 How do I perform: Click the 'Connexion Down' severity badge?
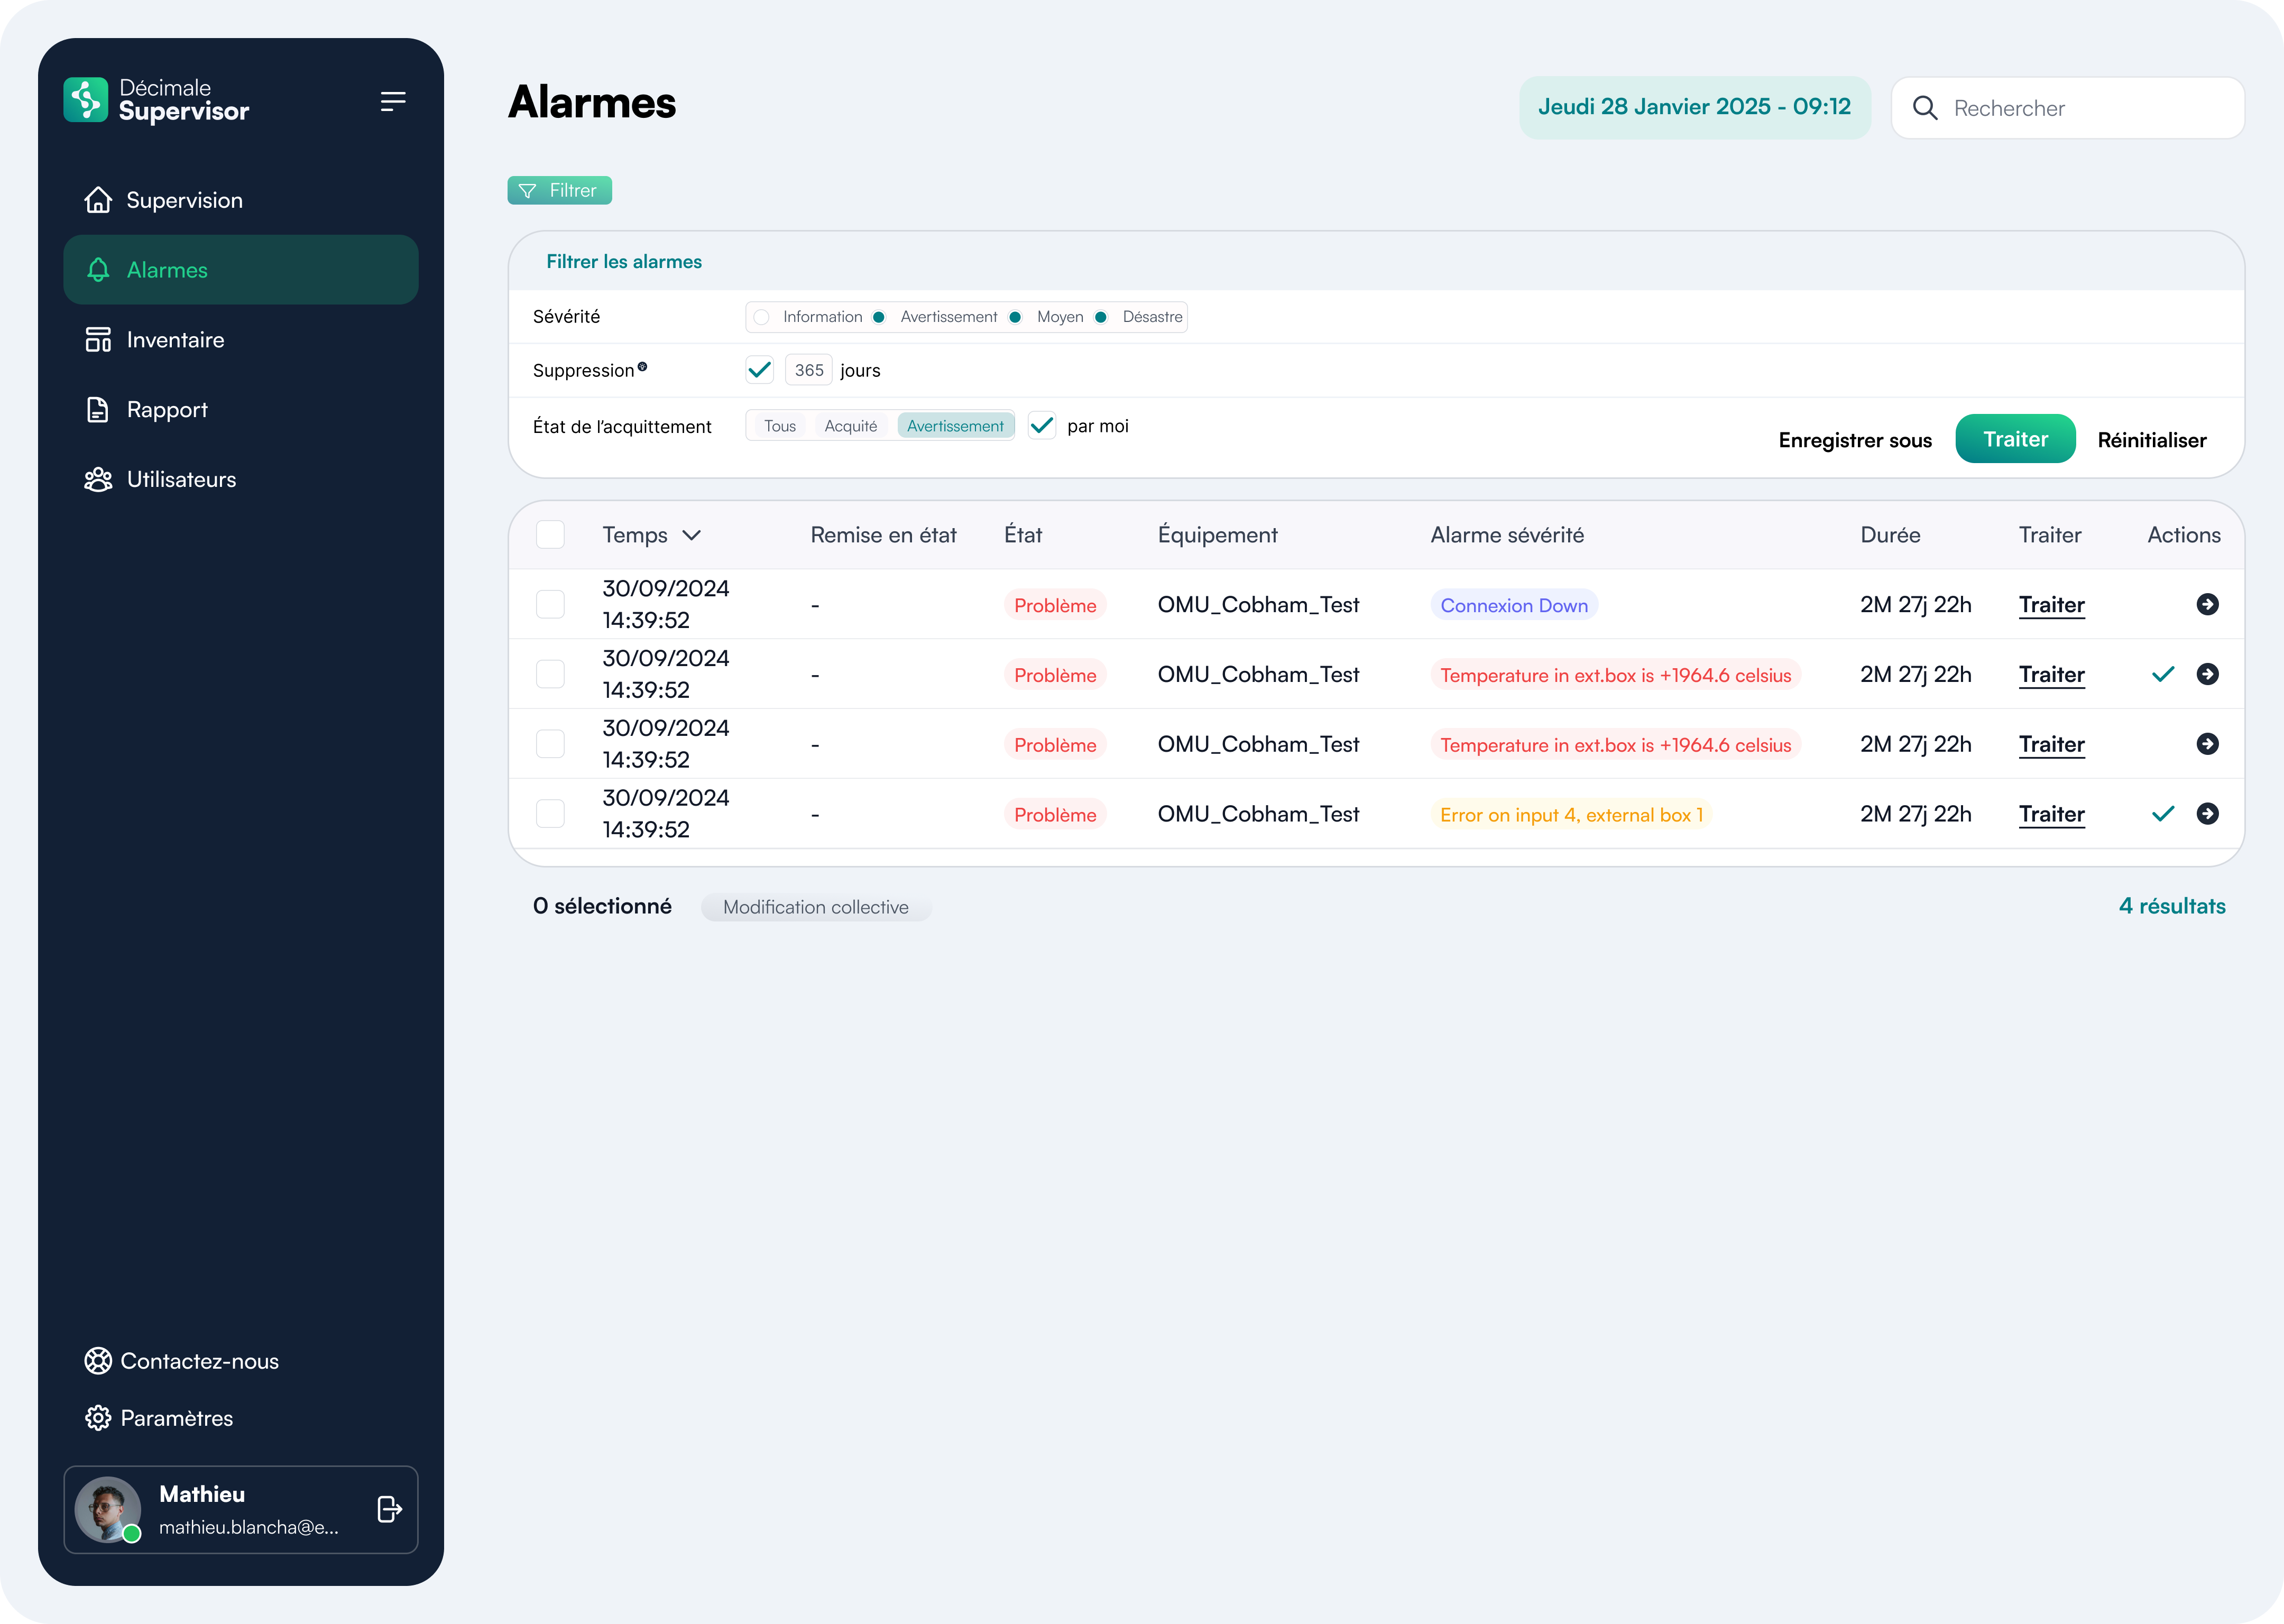coord(1514,605)
